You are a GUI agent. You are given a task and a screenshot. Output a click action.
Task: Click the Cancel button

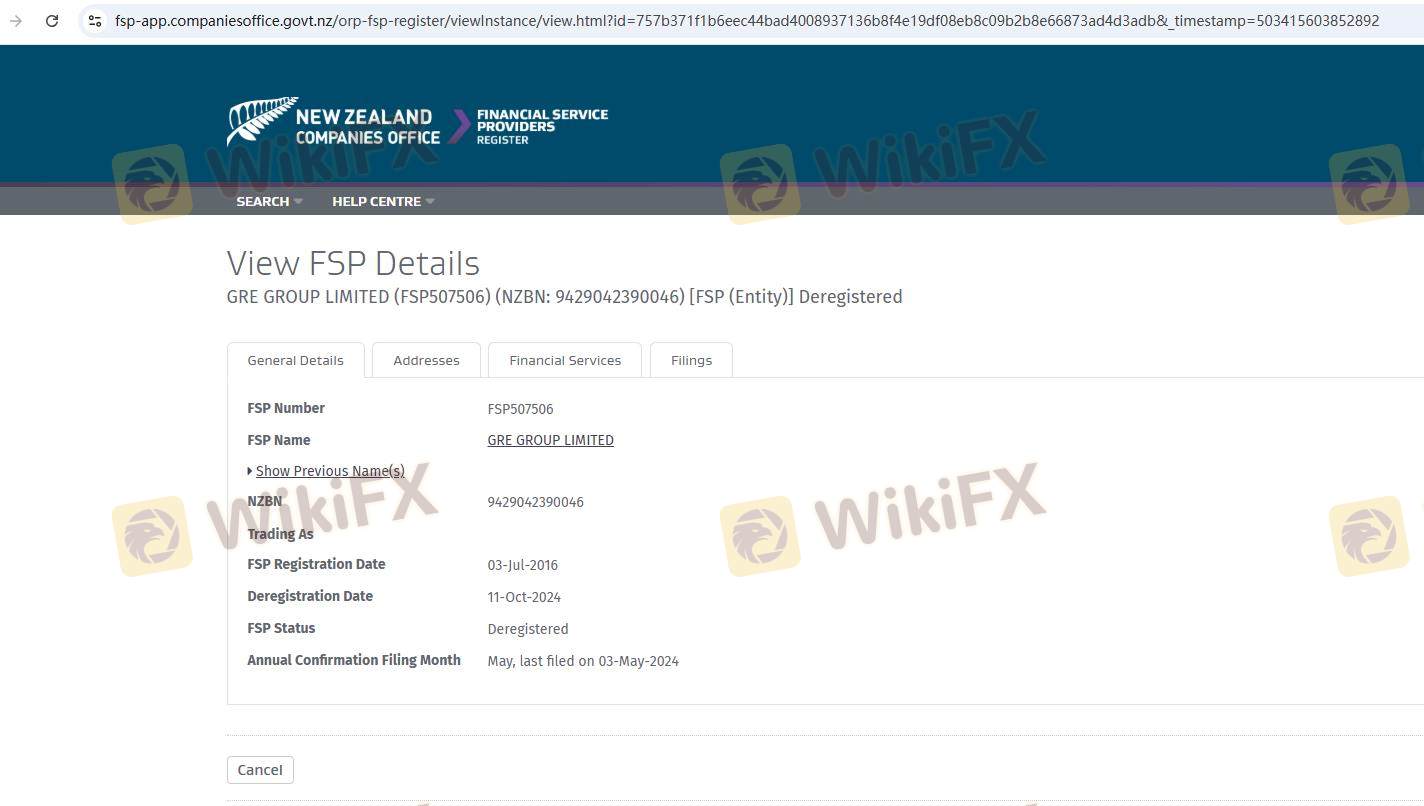(260, 770)
